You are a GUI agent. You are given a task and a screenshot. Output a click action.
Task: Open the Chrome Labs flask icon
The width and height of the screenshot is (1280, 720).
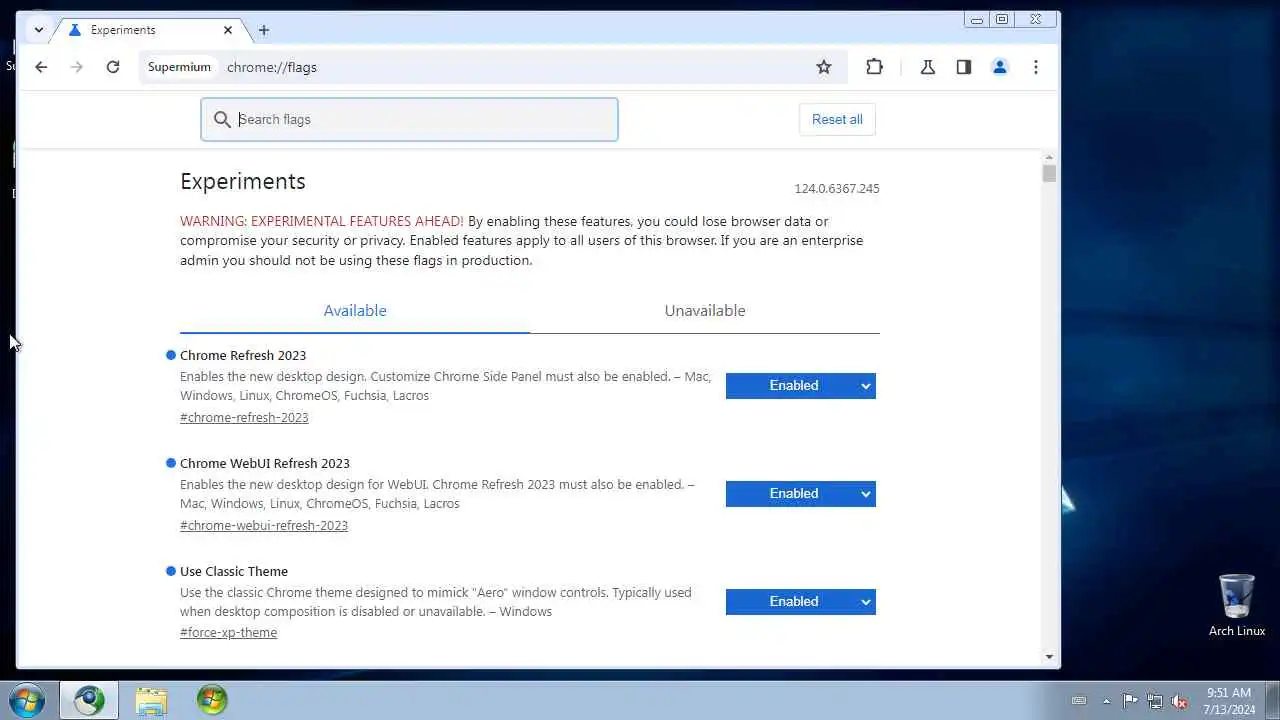pyautogui.click(x=928, y=67)
